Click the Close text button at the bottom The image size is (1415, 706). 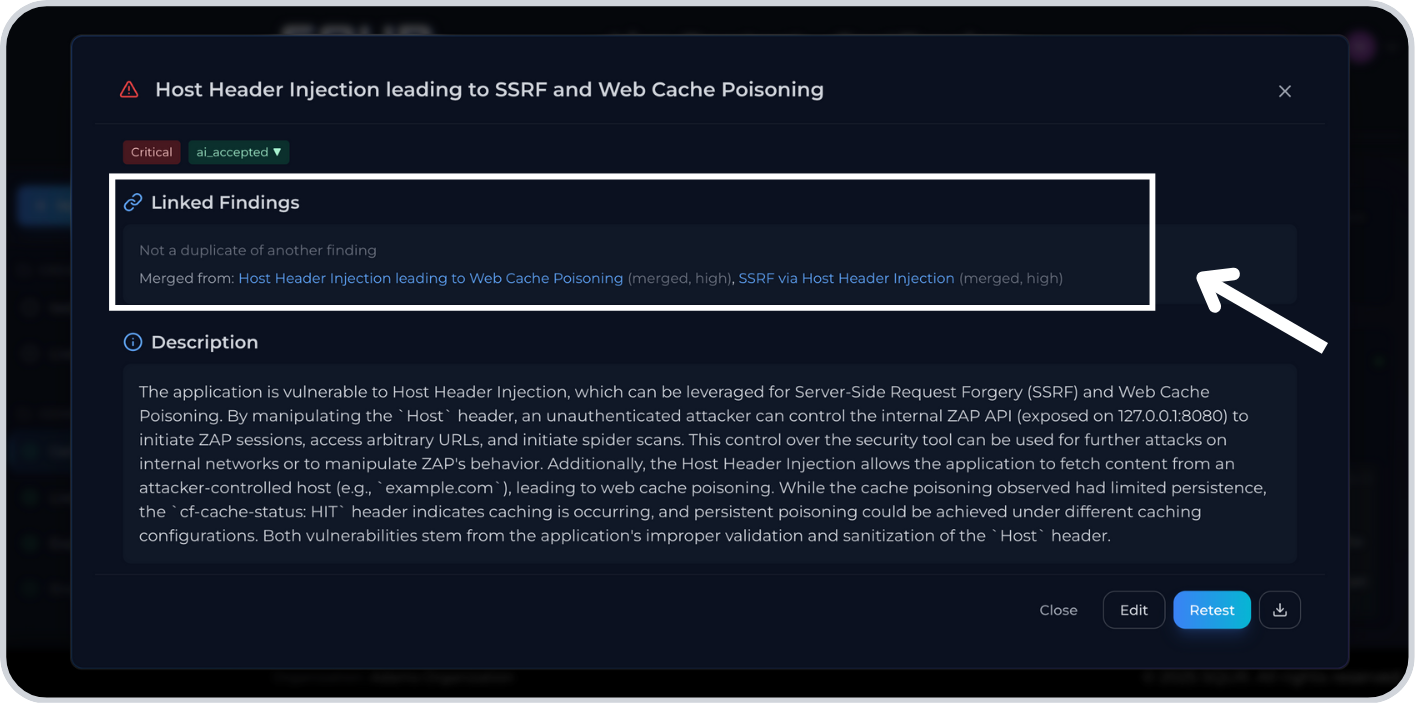(1058, 609)
